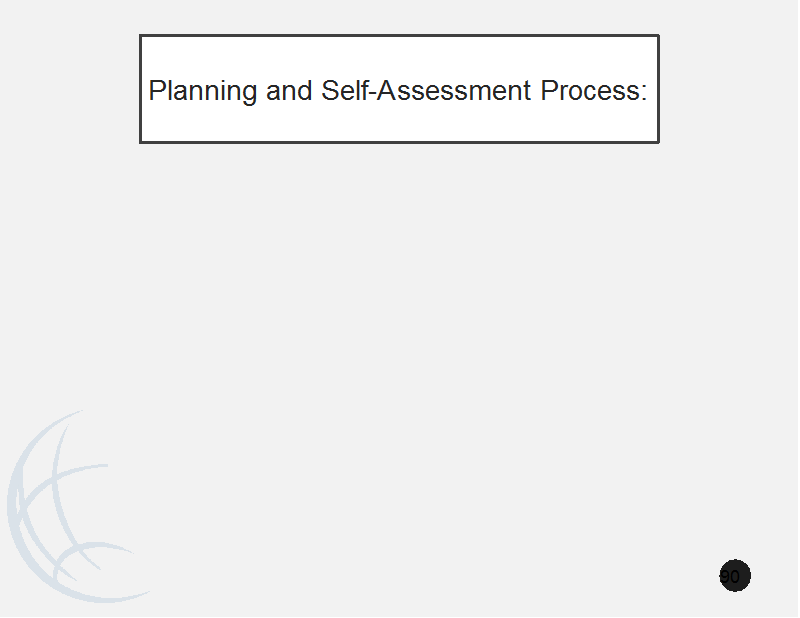Screen dimensions: 800x618
Task: Click the black slide number 90 badge
Action: click(735, 576)
